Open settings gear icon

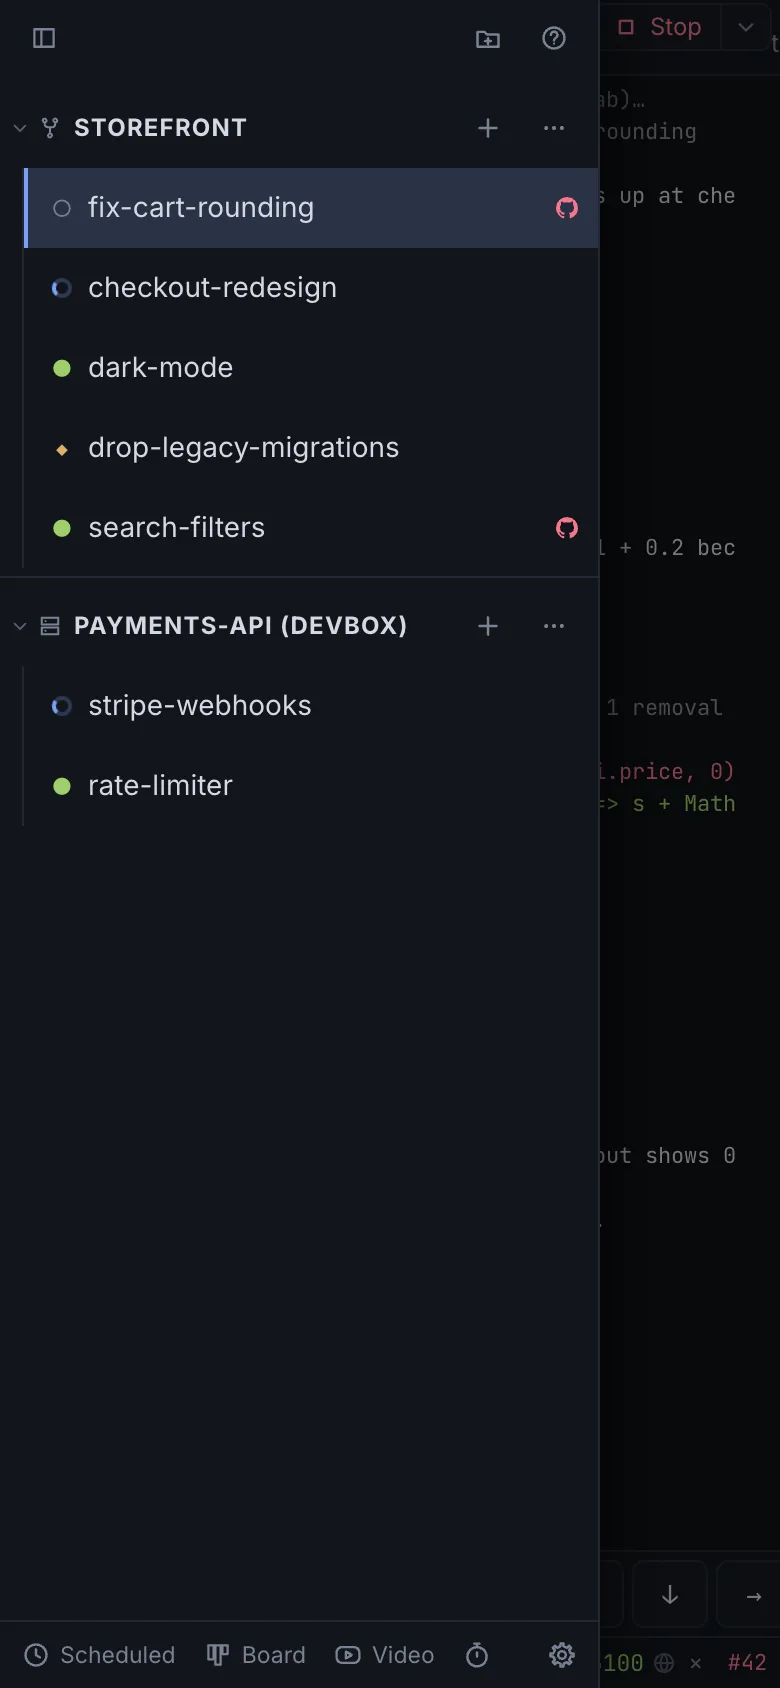[562, 1655]
